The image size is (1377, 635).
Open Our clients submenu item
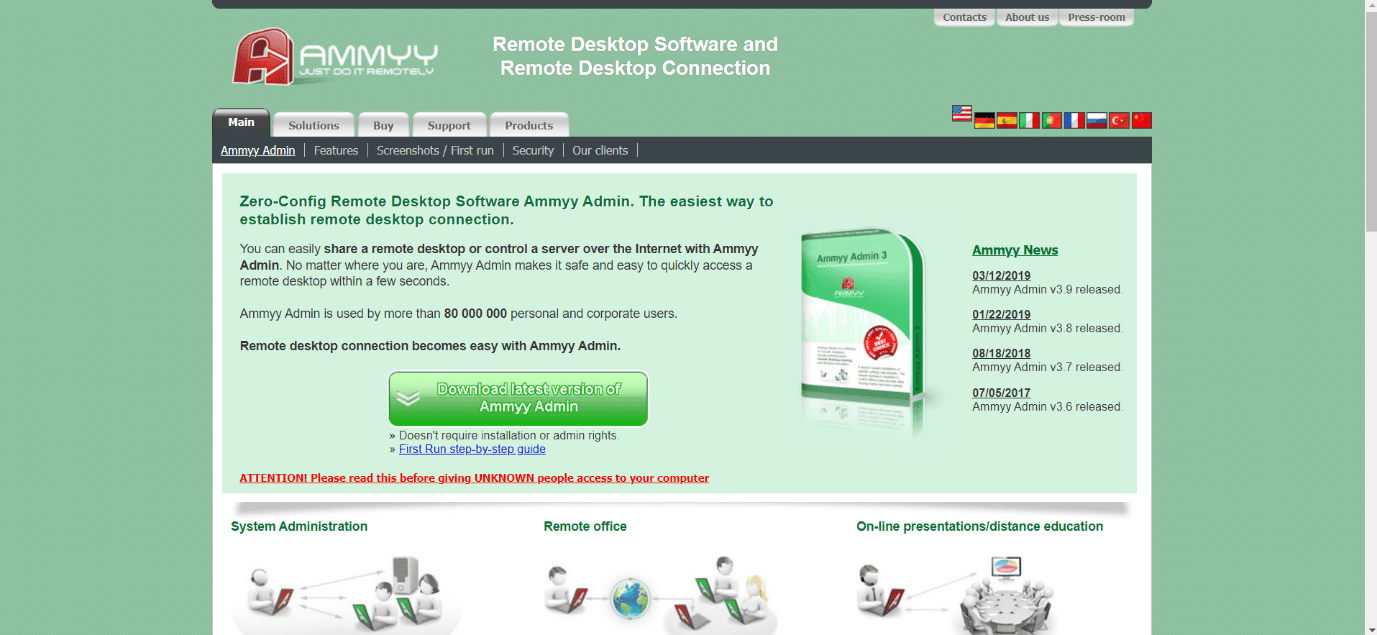[x=600, y=151]
